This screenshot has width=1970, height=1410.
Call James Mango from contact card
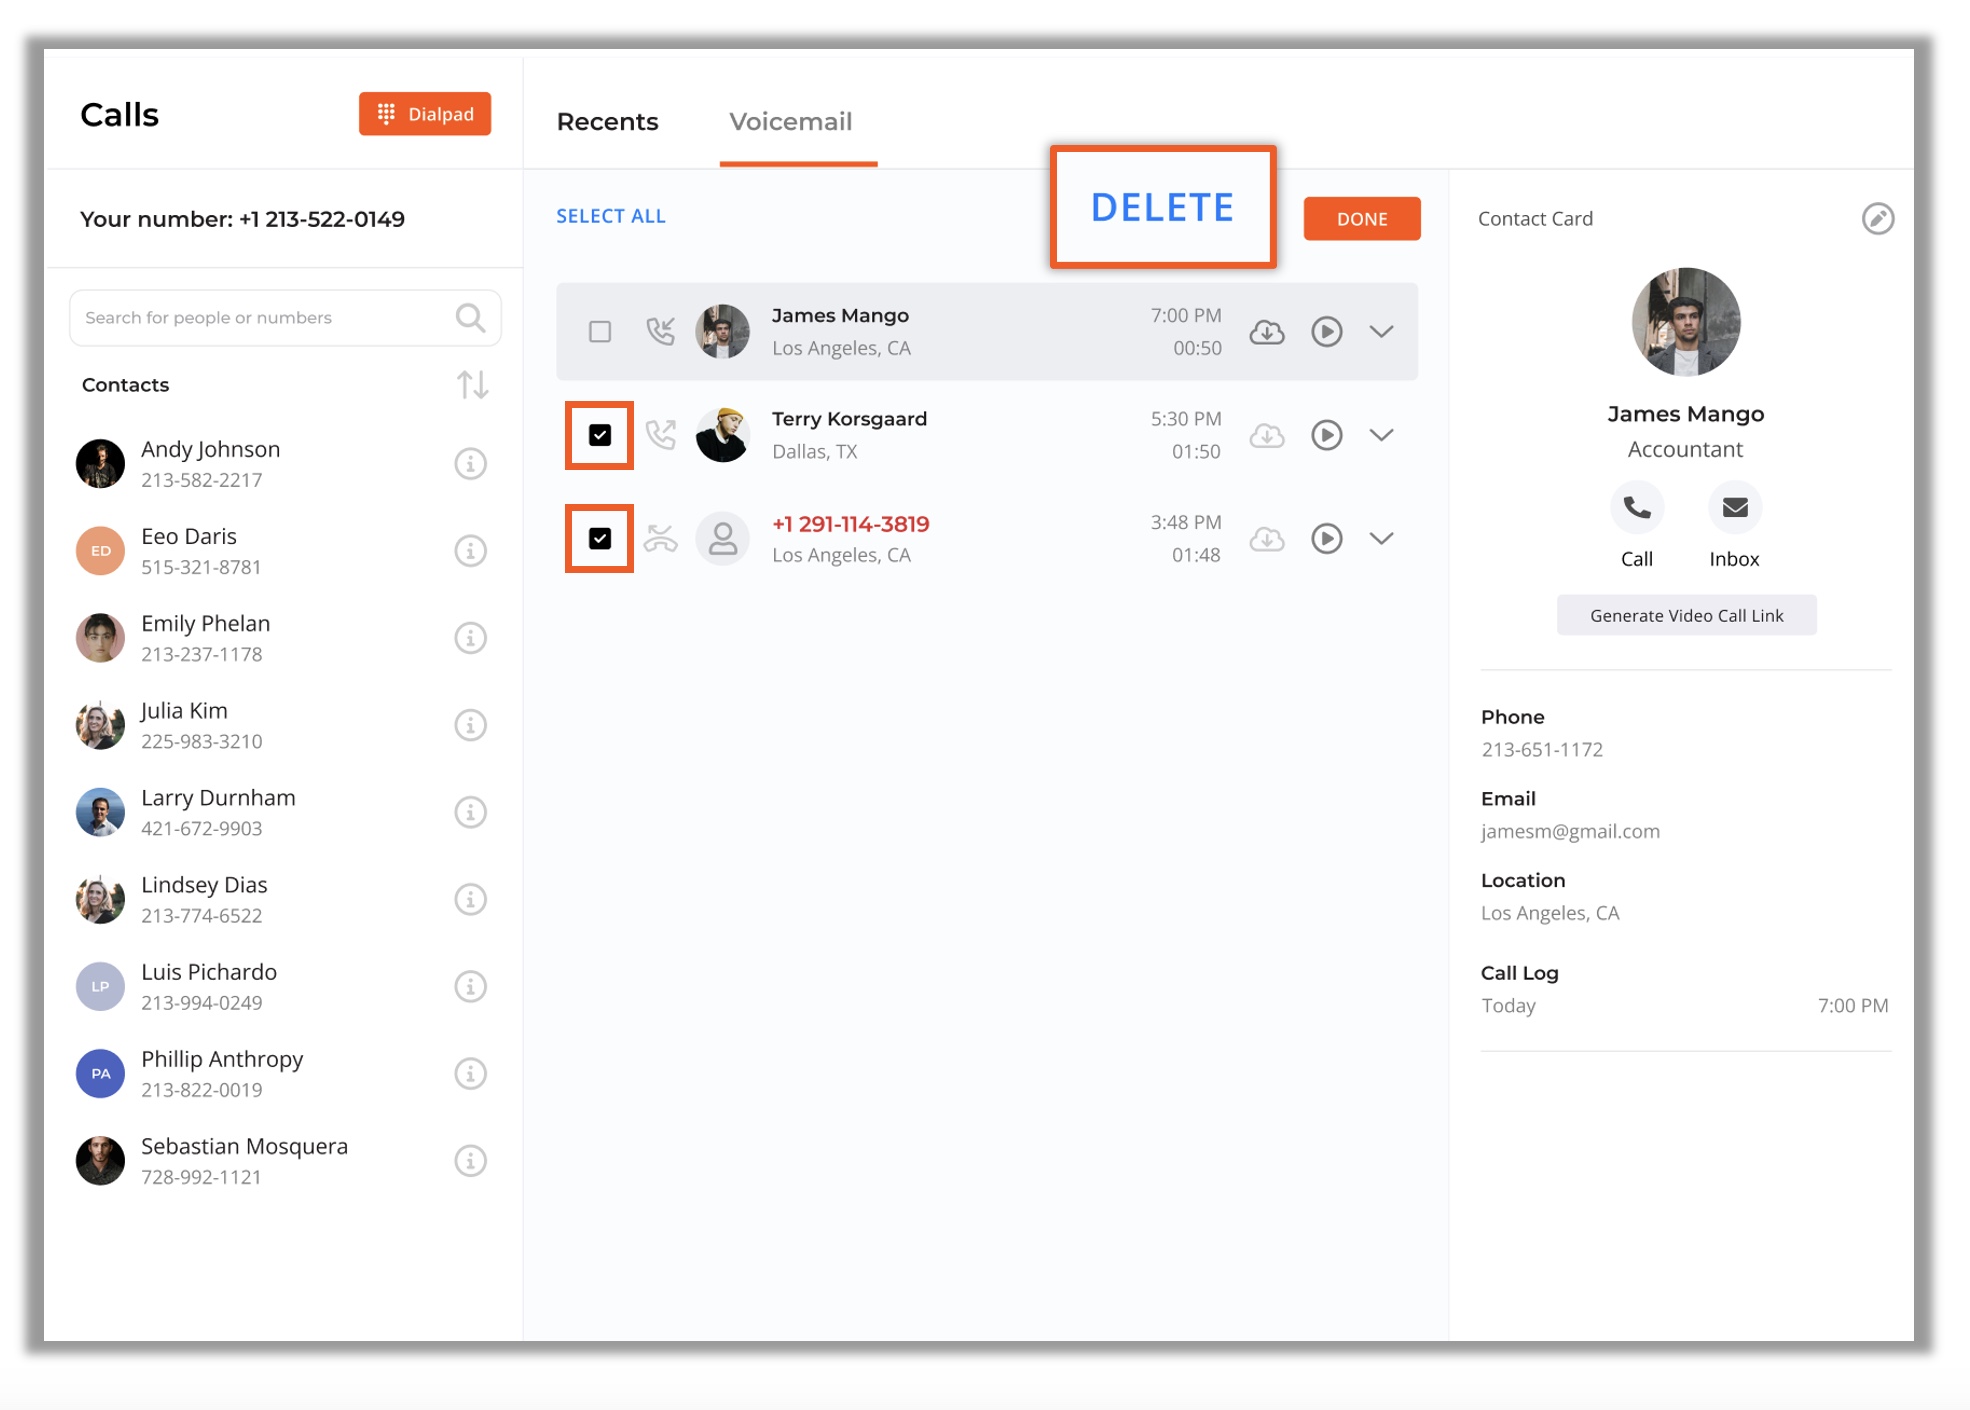coord(1637,508)
